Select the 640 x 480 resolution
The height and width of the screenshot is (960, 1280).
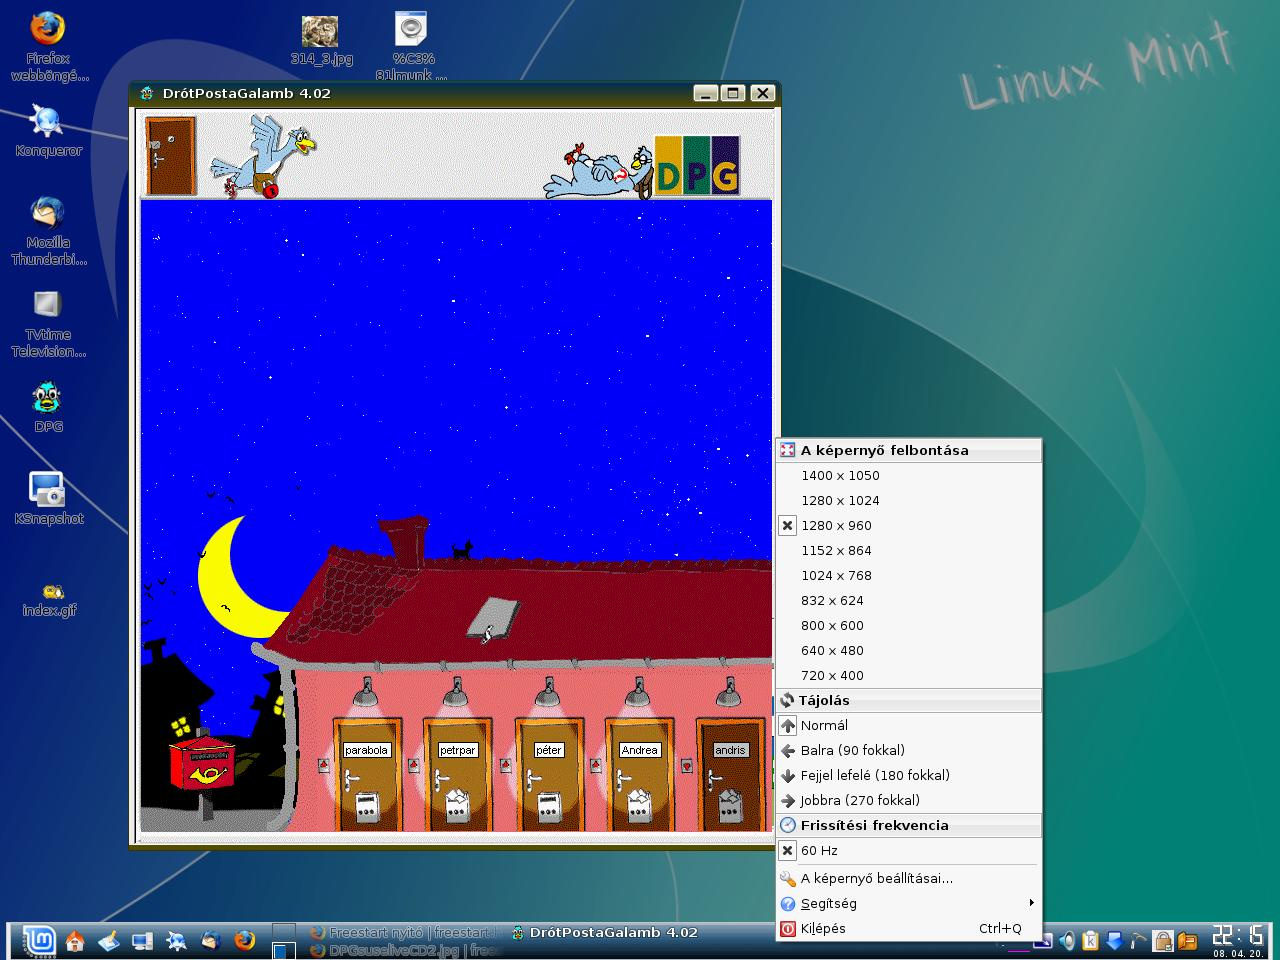click(909, 651)
